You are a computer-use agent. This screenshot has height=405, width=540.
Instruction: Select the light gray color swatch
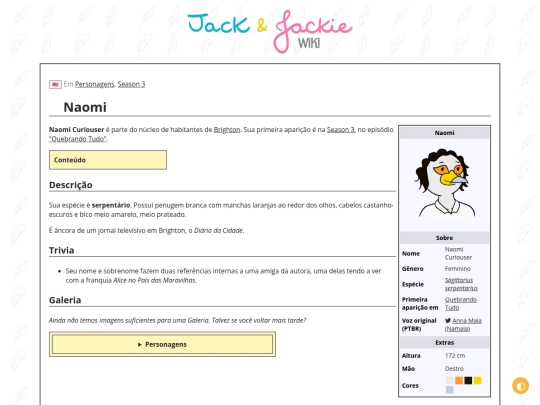coord(449,380)
